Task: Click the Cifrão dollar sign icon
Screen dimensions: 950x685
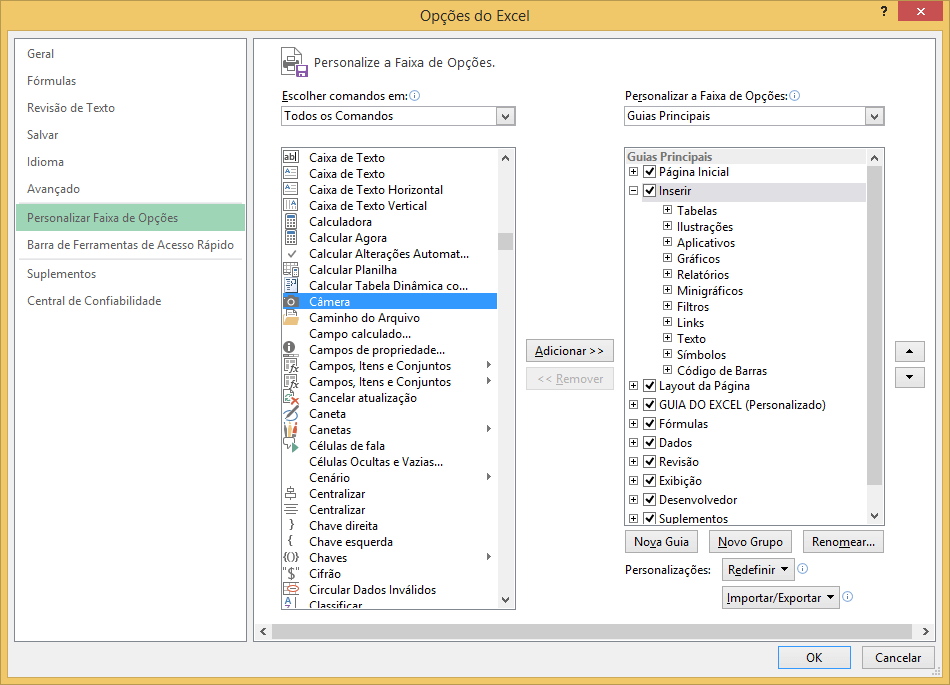Action: tap(291, 574)
